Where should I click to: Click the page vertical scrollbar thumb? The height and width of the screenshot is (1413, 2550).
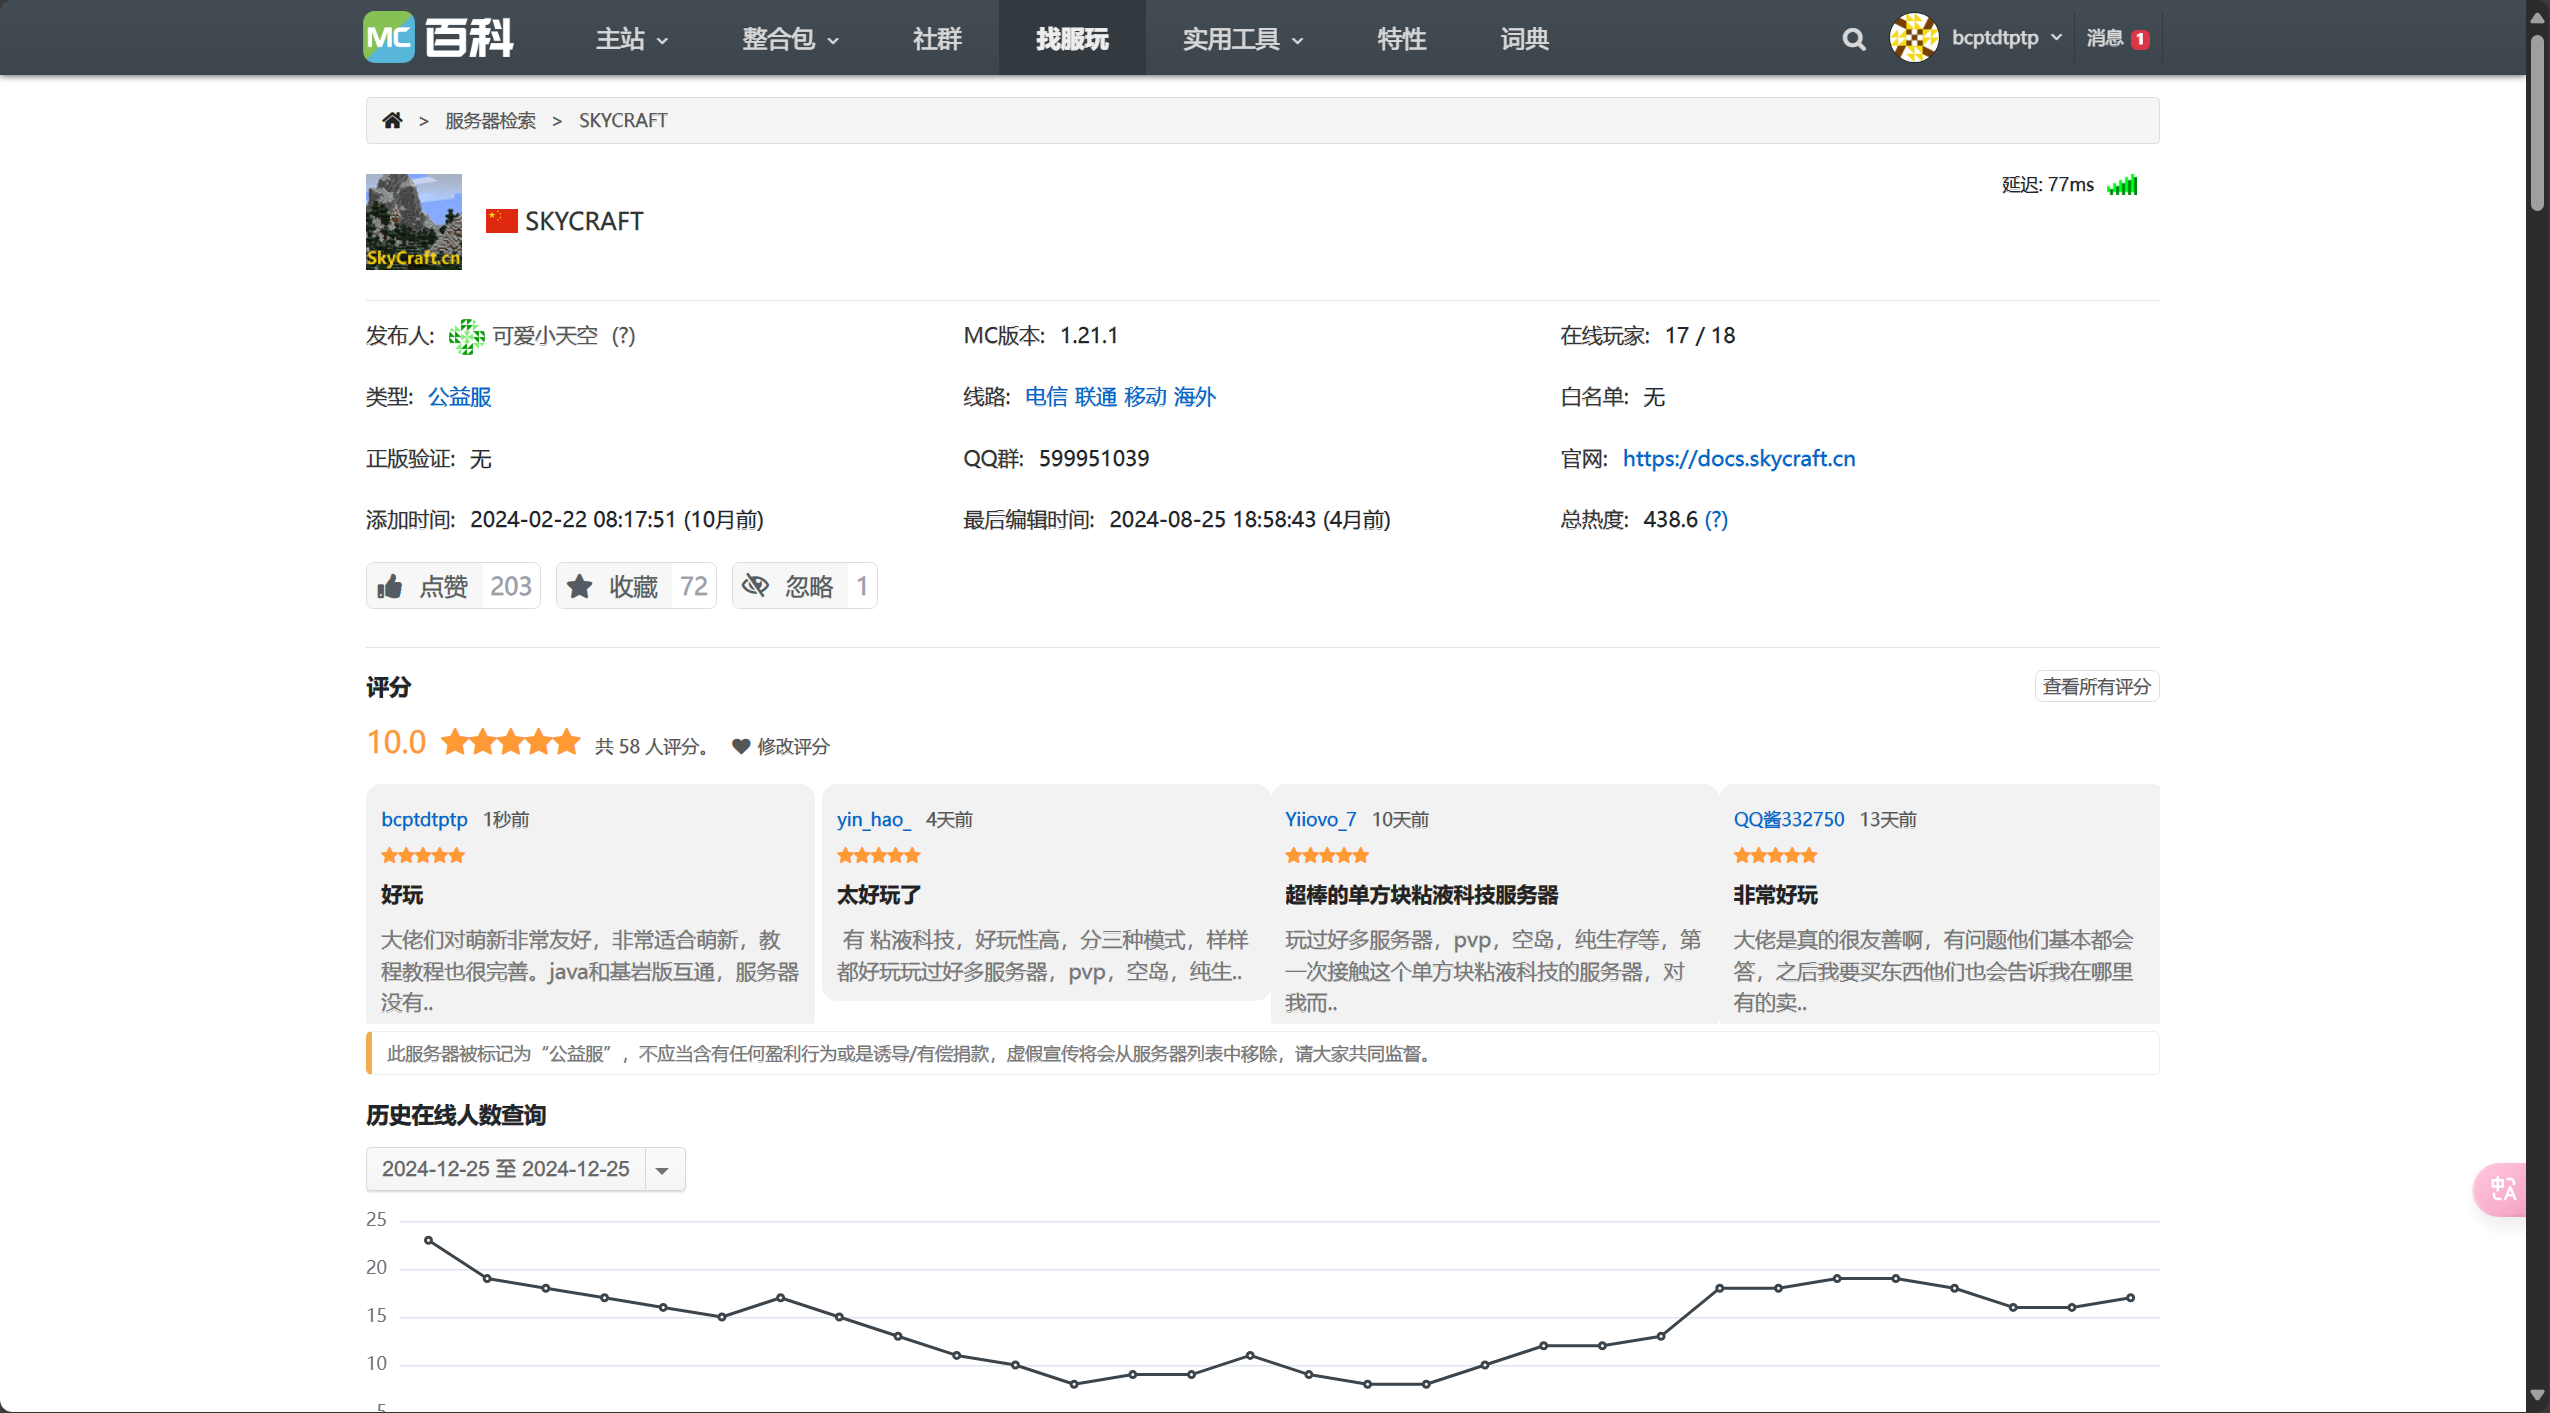2538,122
